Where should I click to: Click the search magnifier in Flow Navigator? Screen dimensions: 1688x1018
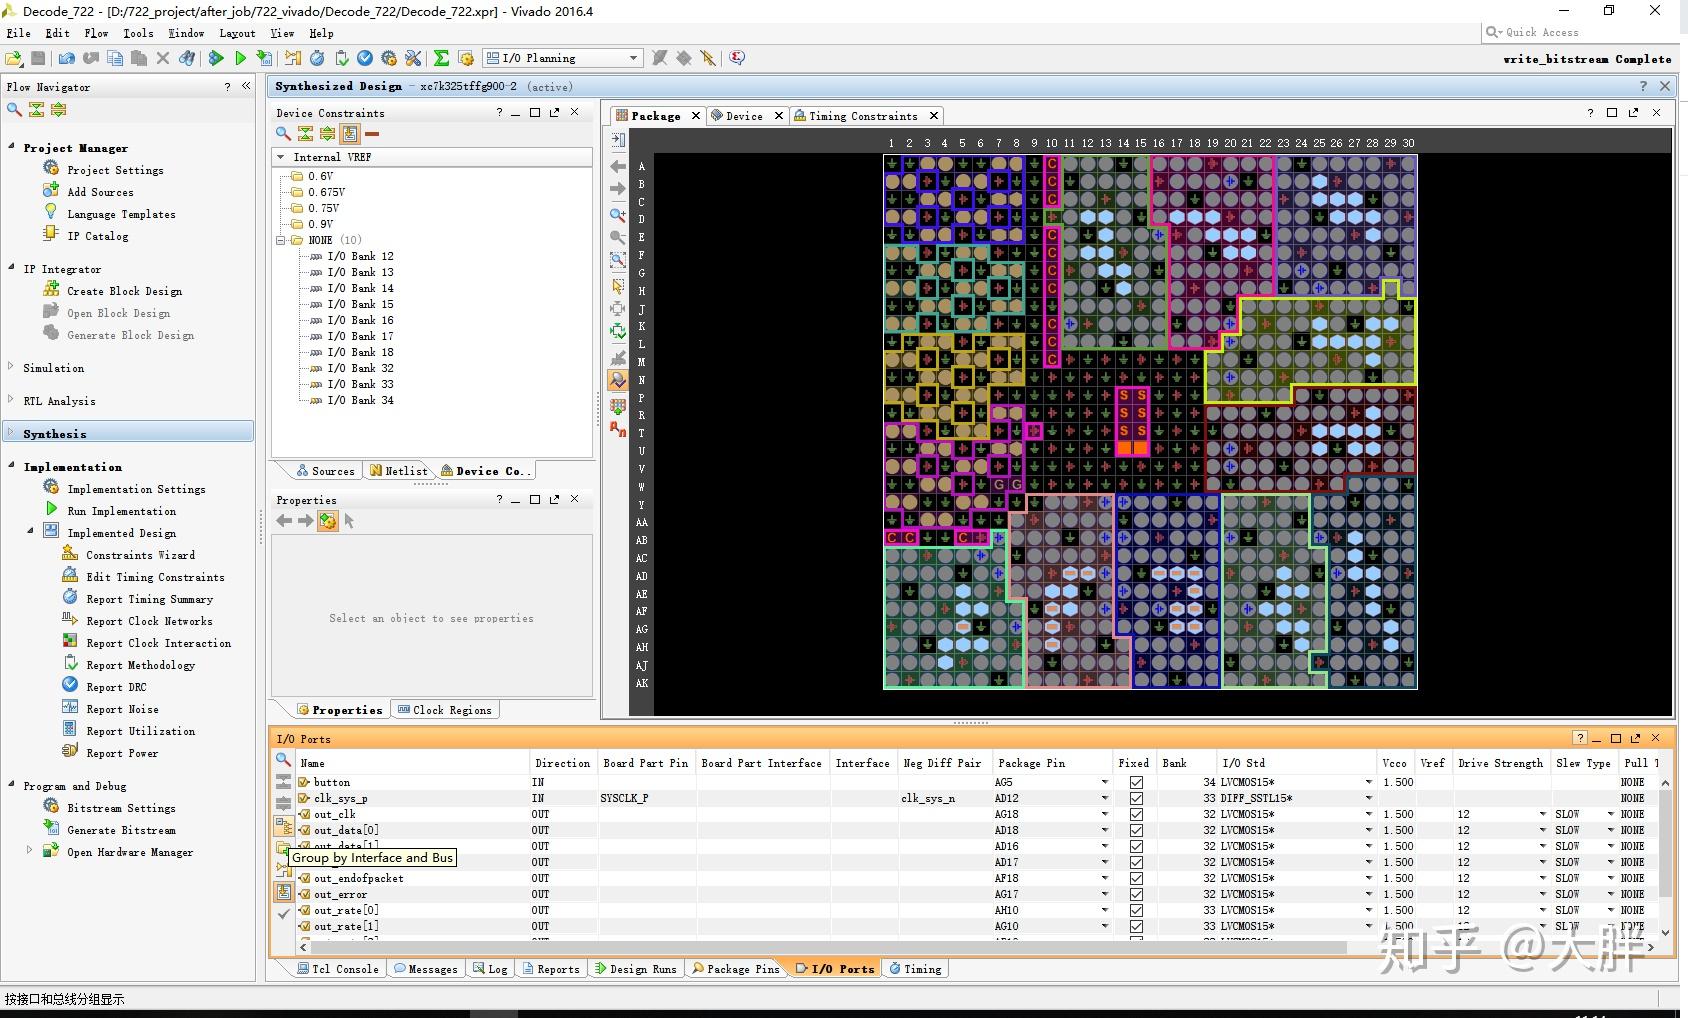click(14, 109)
